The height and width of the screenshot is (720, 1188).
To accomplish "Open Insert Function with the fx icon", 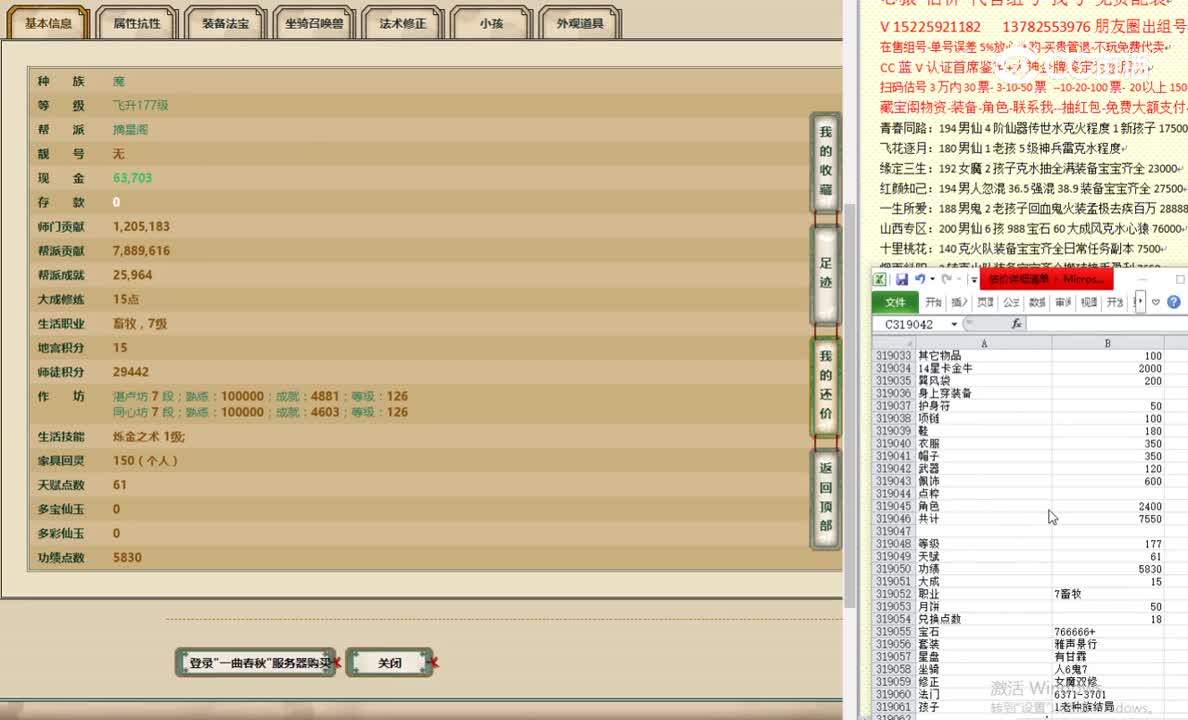I will point(1017,322).
